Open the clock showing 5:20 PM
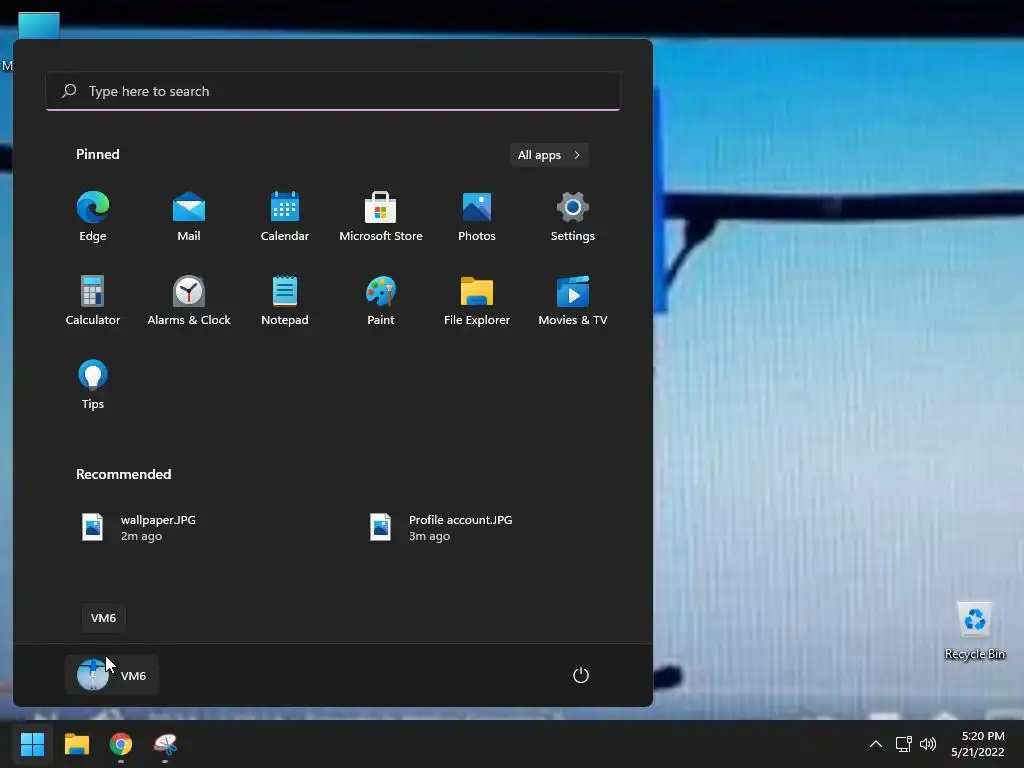Image resolution: width=1024 pixels, height=768 pixels. point(978,744)
